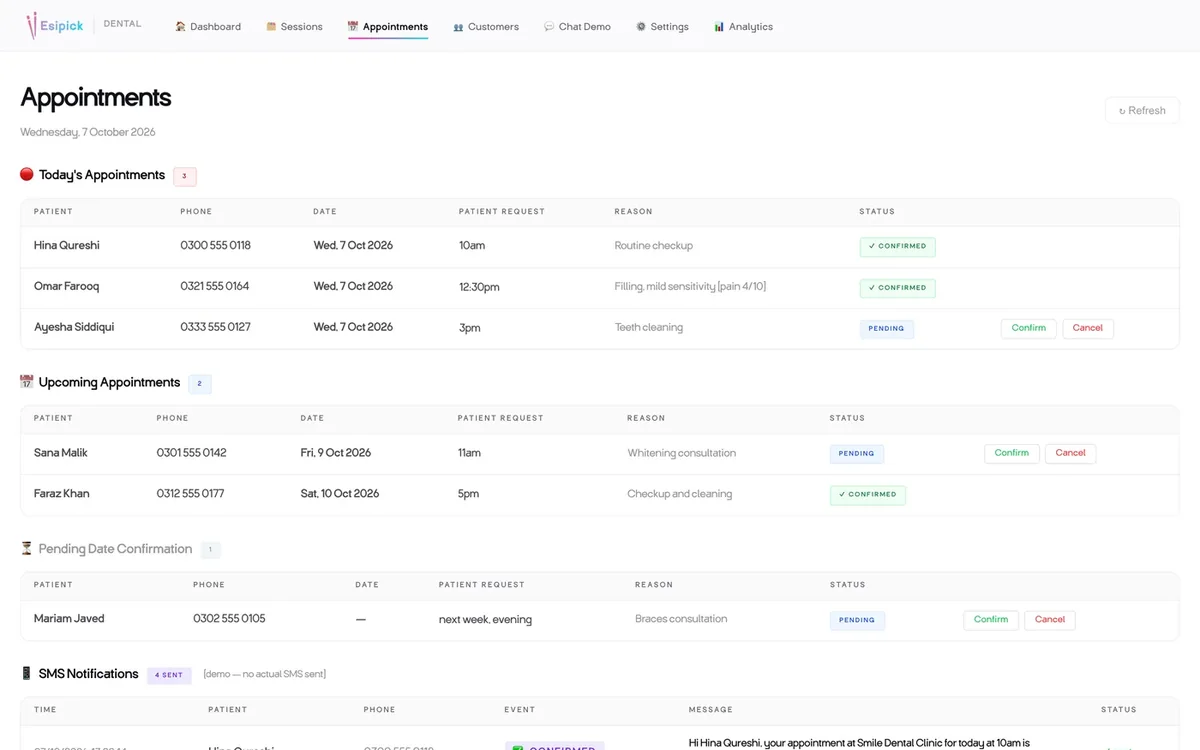This screenshot has width=1200, height=750.
Task: Switch to the Sessions tab
Action: pos(294,27)
